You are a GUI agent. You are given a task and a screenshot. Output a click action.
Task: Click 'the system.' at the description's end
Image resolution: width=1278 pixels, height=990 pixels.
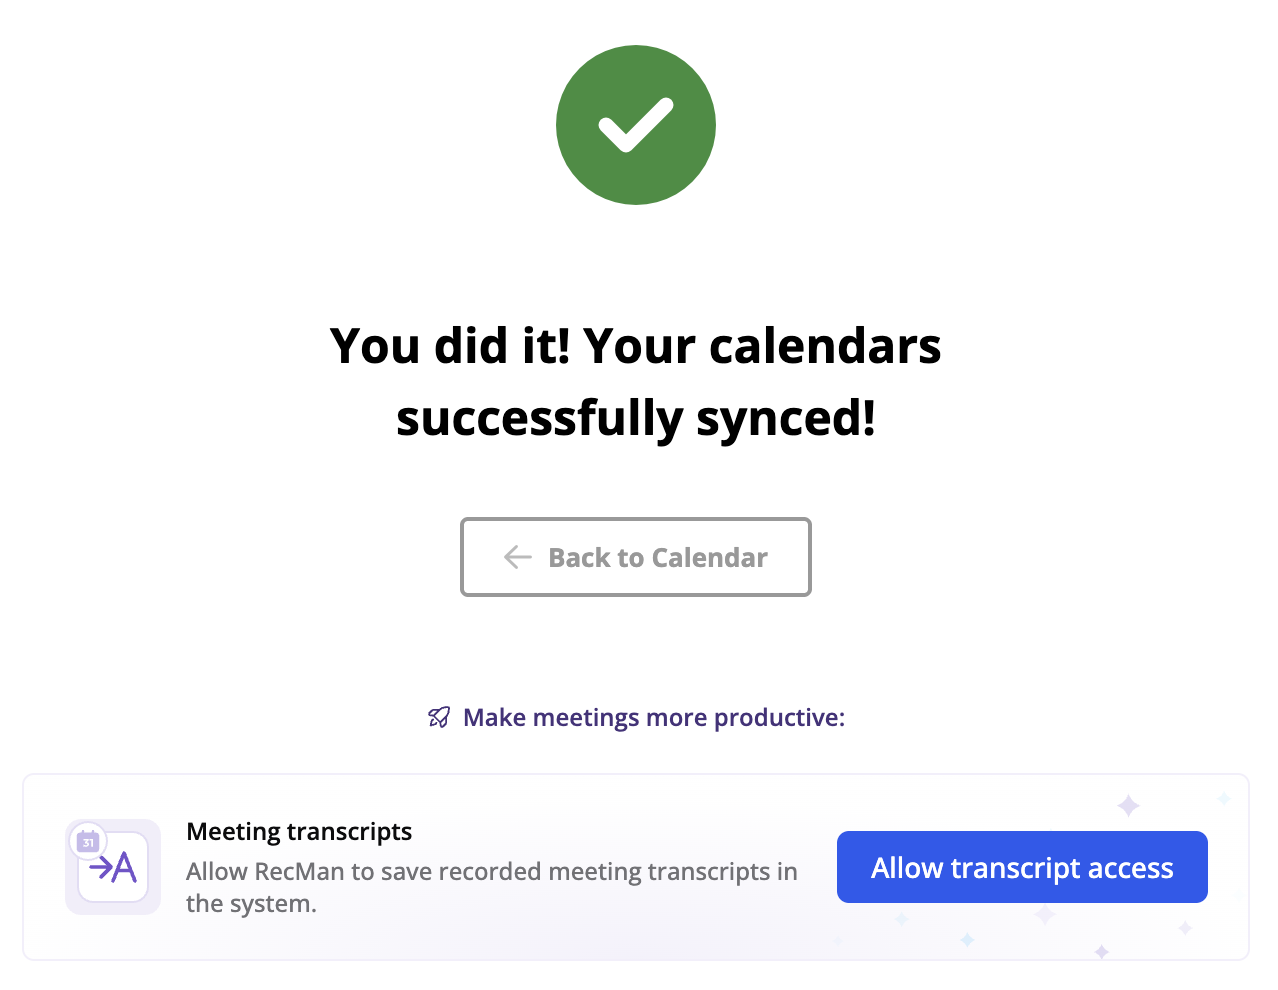[251, 904]
